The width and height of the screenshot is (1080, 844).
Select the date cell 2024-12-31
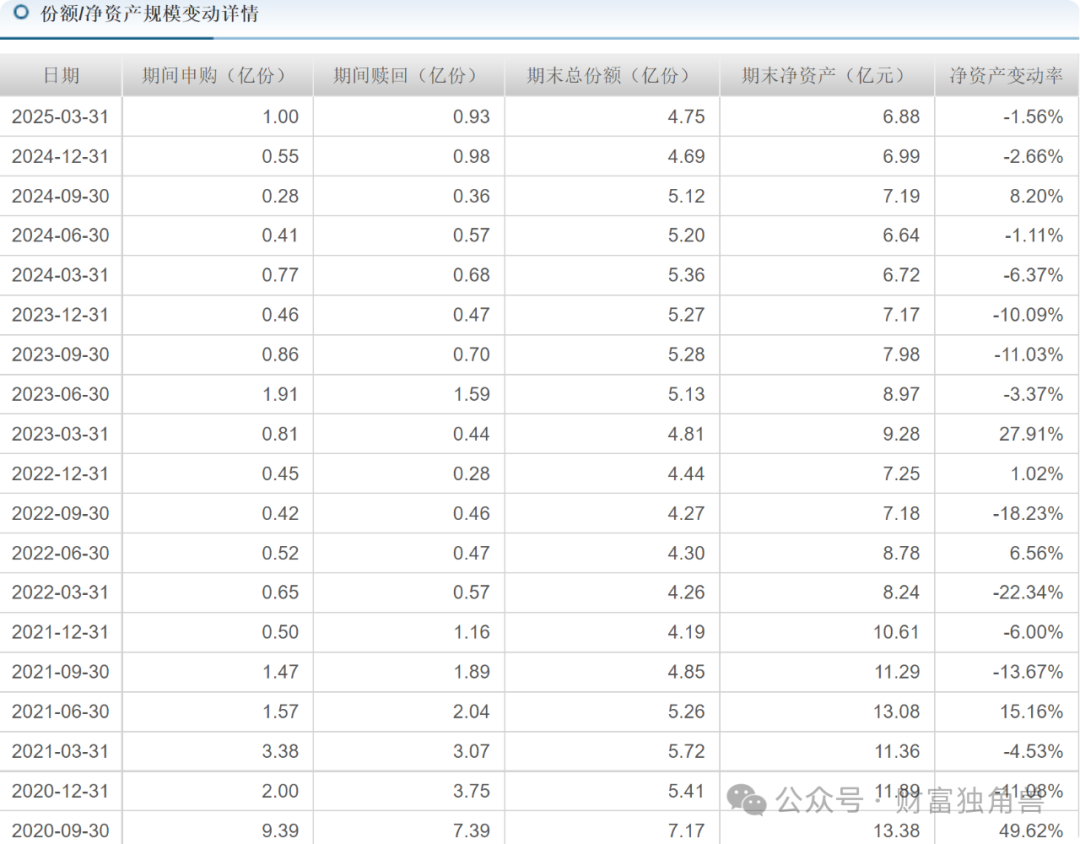pyautogui.click(x=61, y=156)
